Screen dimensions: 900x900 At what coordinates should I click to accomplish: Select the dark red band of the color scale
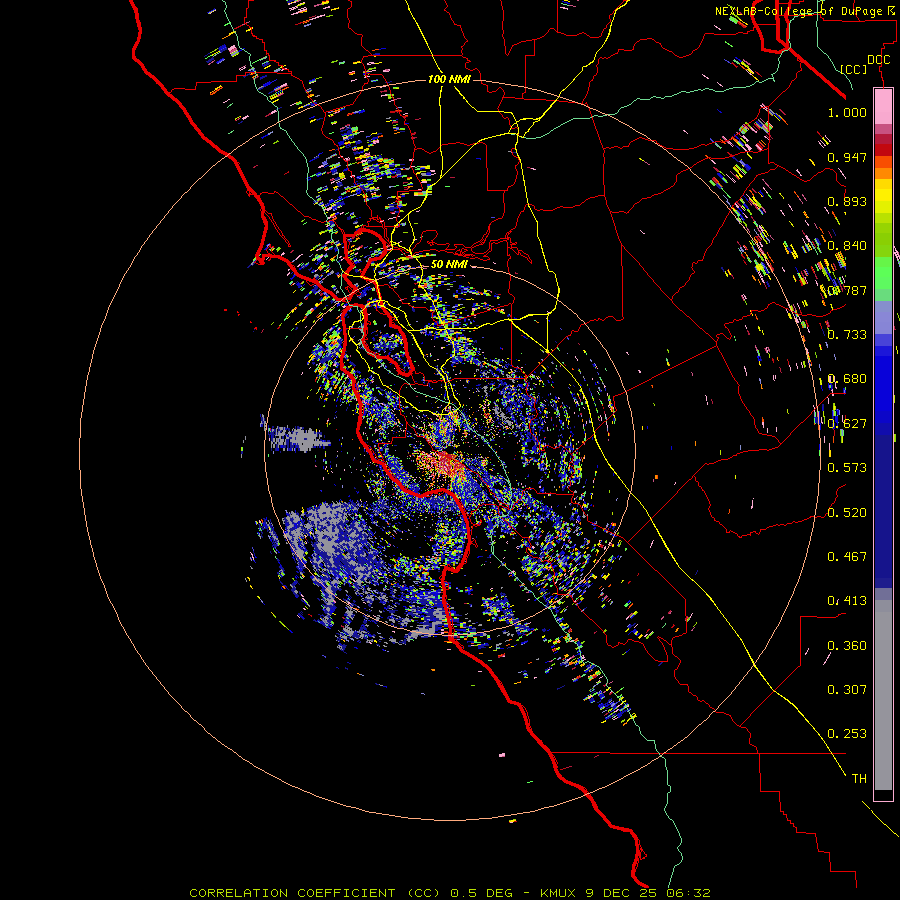(883, 150)
